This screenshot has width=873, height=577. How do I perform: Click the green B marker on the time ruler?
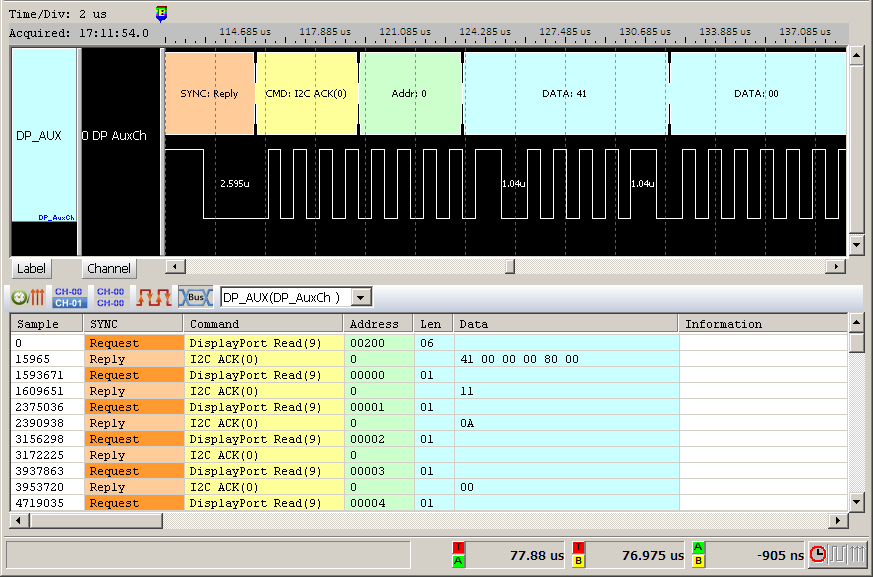[162, 13]
